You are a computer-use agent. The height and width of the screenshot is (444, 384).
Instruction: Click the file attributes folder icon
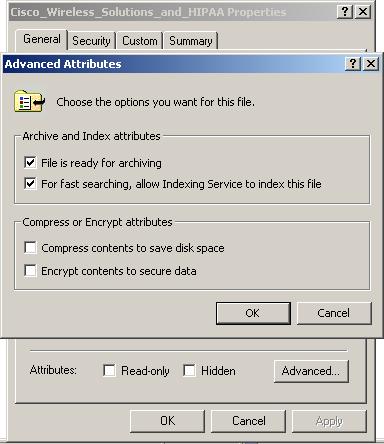(x=30, y=101)
